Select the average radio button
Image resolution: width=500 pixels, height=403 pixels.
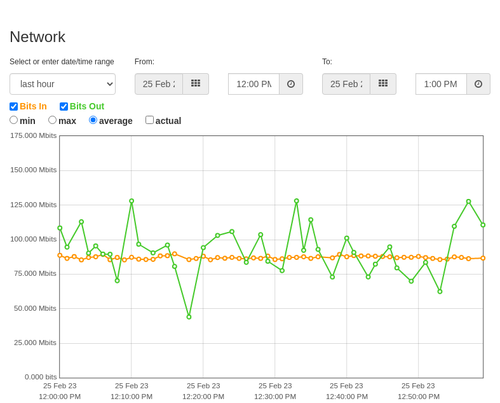(93, 120)
